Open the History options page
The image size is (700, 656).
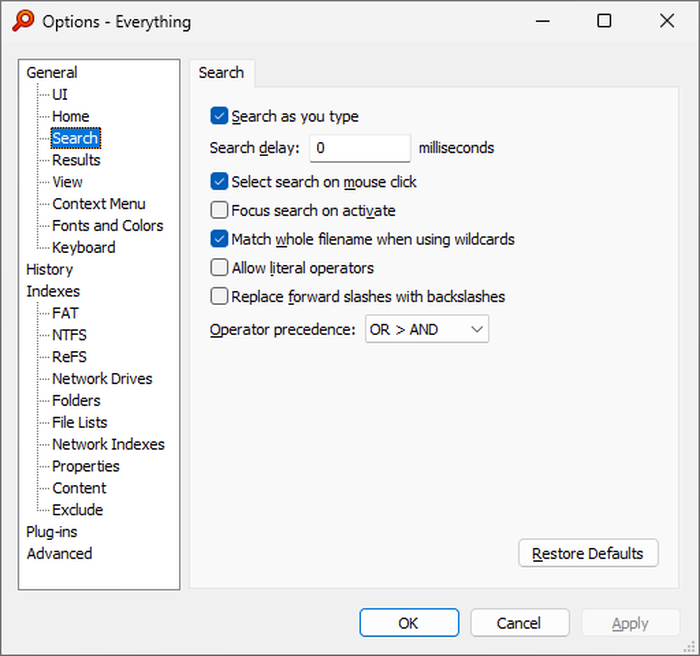[50, 269]
